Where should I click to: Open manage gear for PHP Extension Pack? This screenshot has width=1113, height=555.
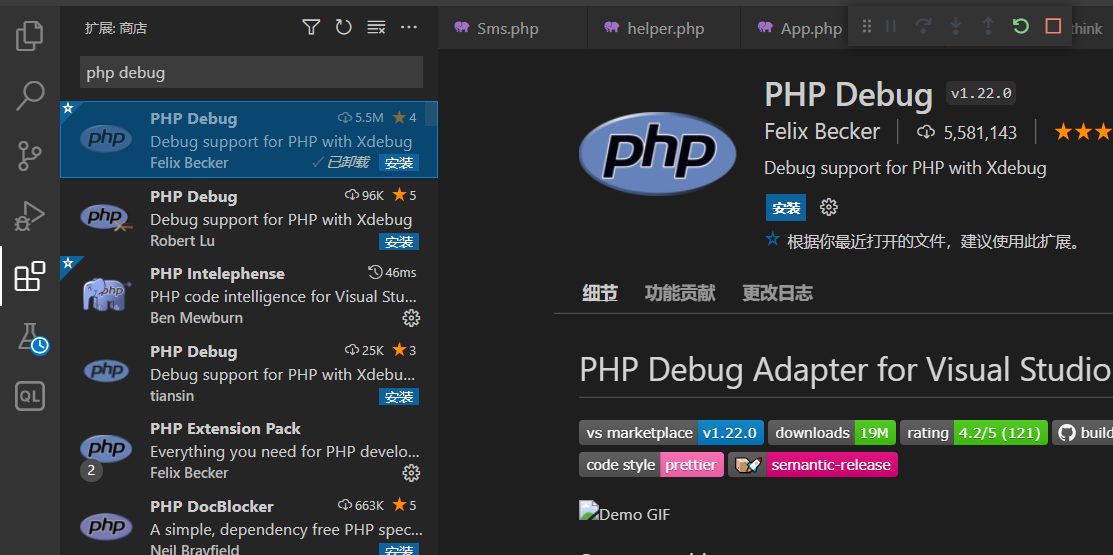(x=411, y=473)
